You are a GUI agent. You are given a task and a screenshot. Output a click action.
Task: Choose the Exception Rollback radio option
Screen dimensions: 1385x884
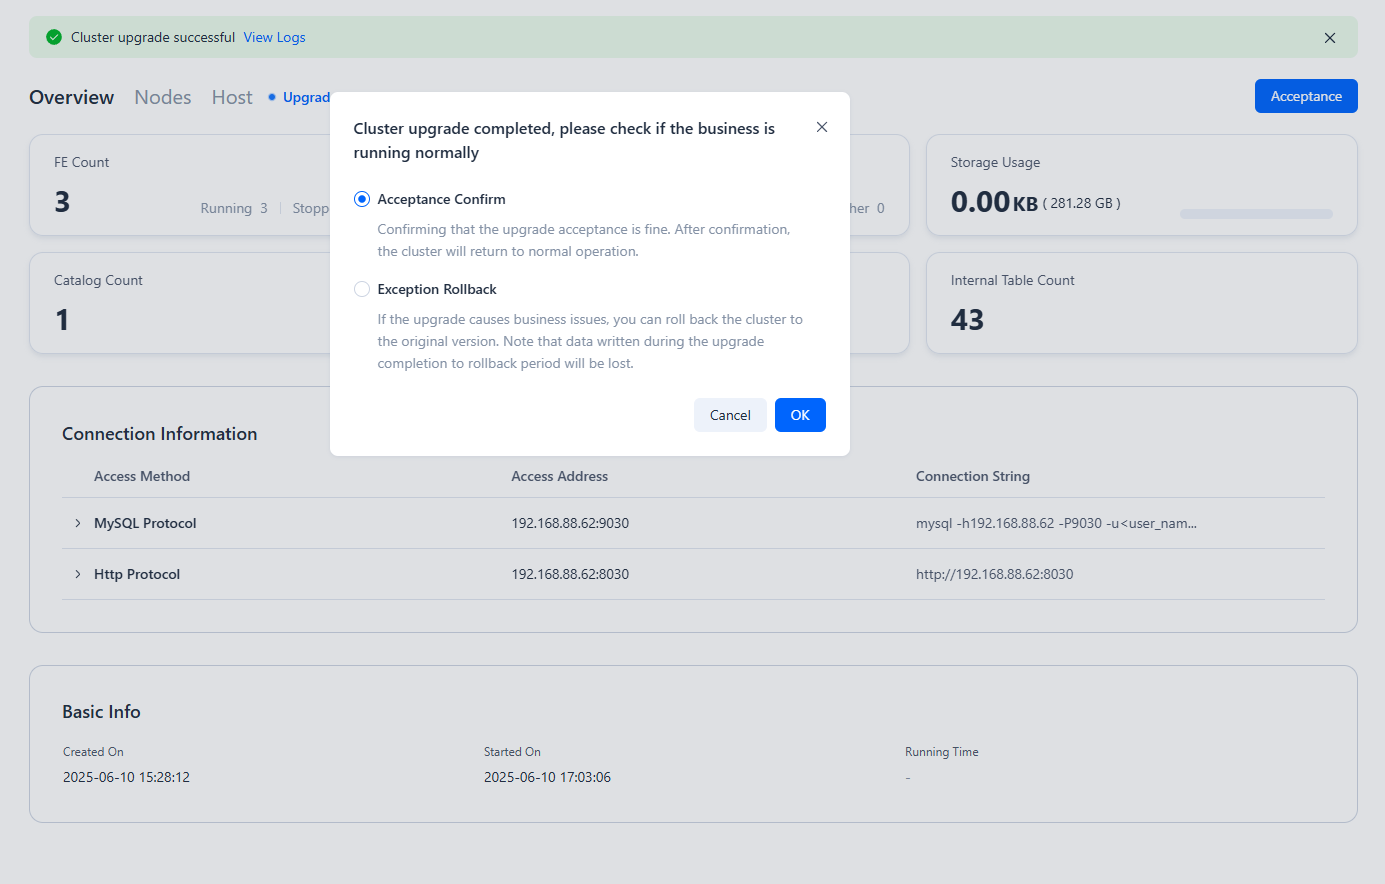tap(362, 289)
